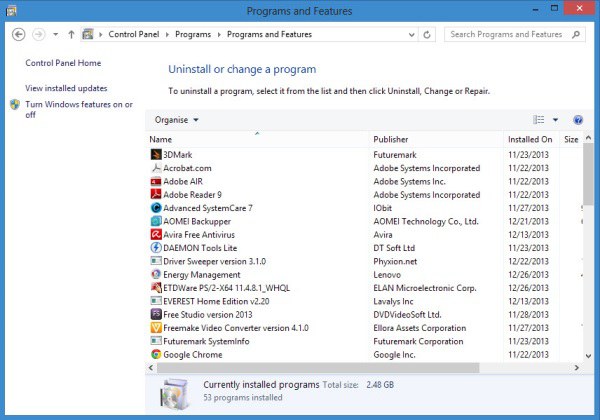Viewport: 600px width, 420px height.
Task: Select publisher Phyxion.net cell
Action: tap(395, 261)
